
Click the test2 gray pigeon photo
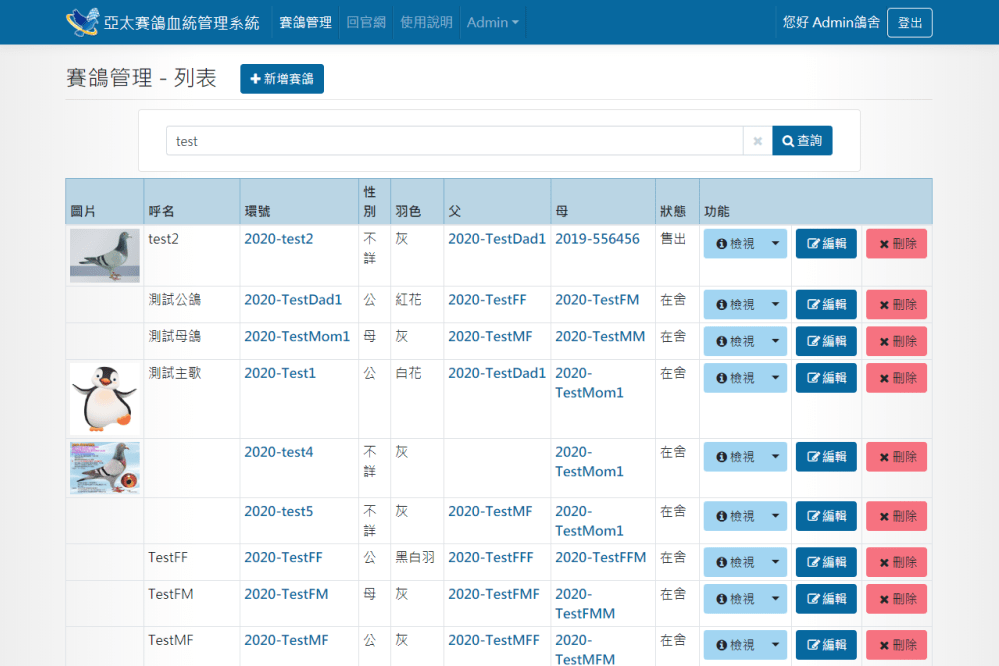point(104,255)
